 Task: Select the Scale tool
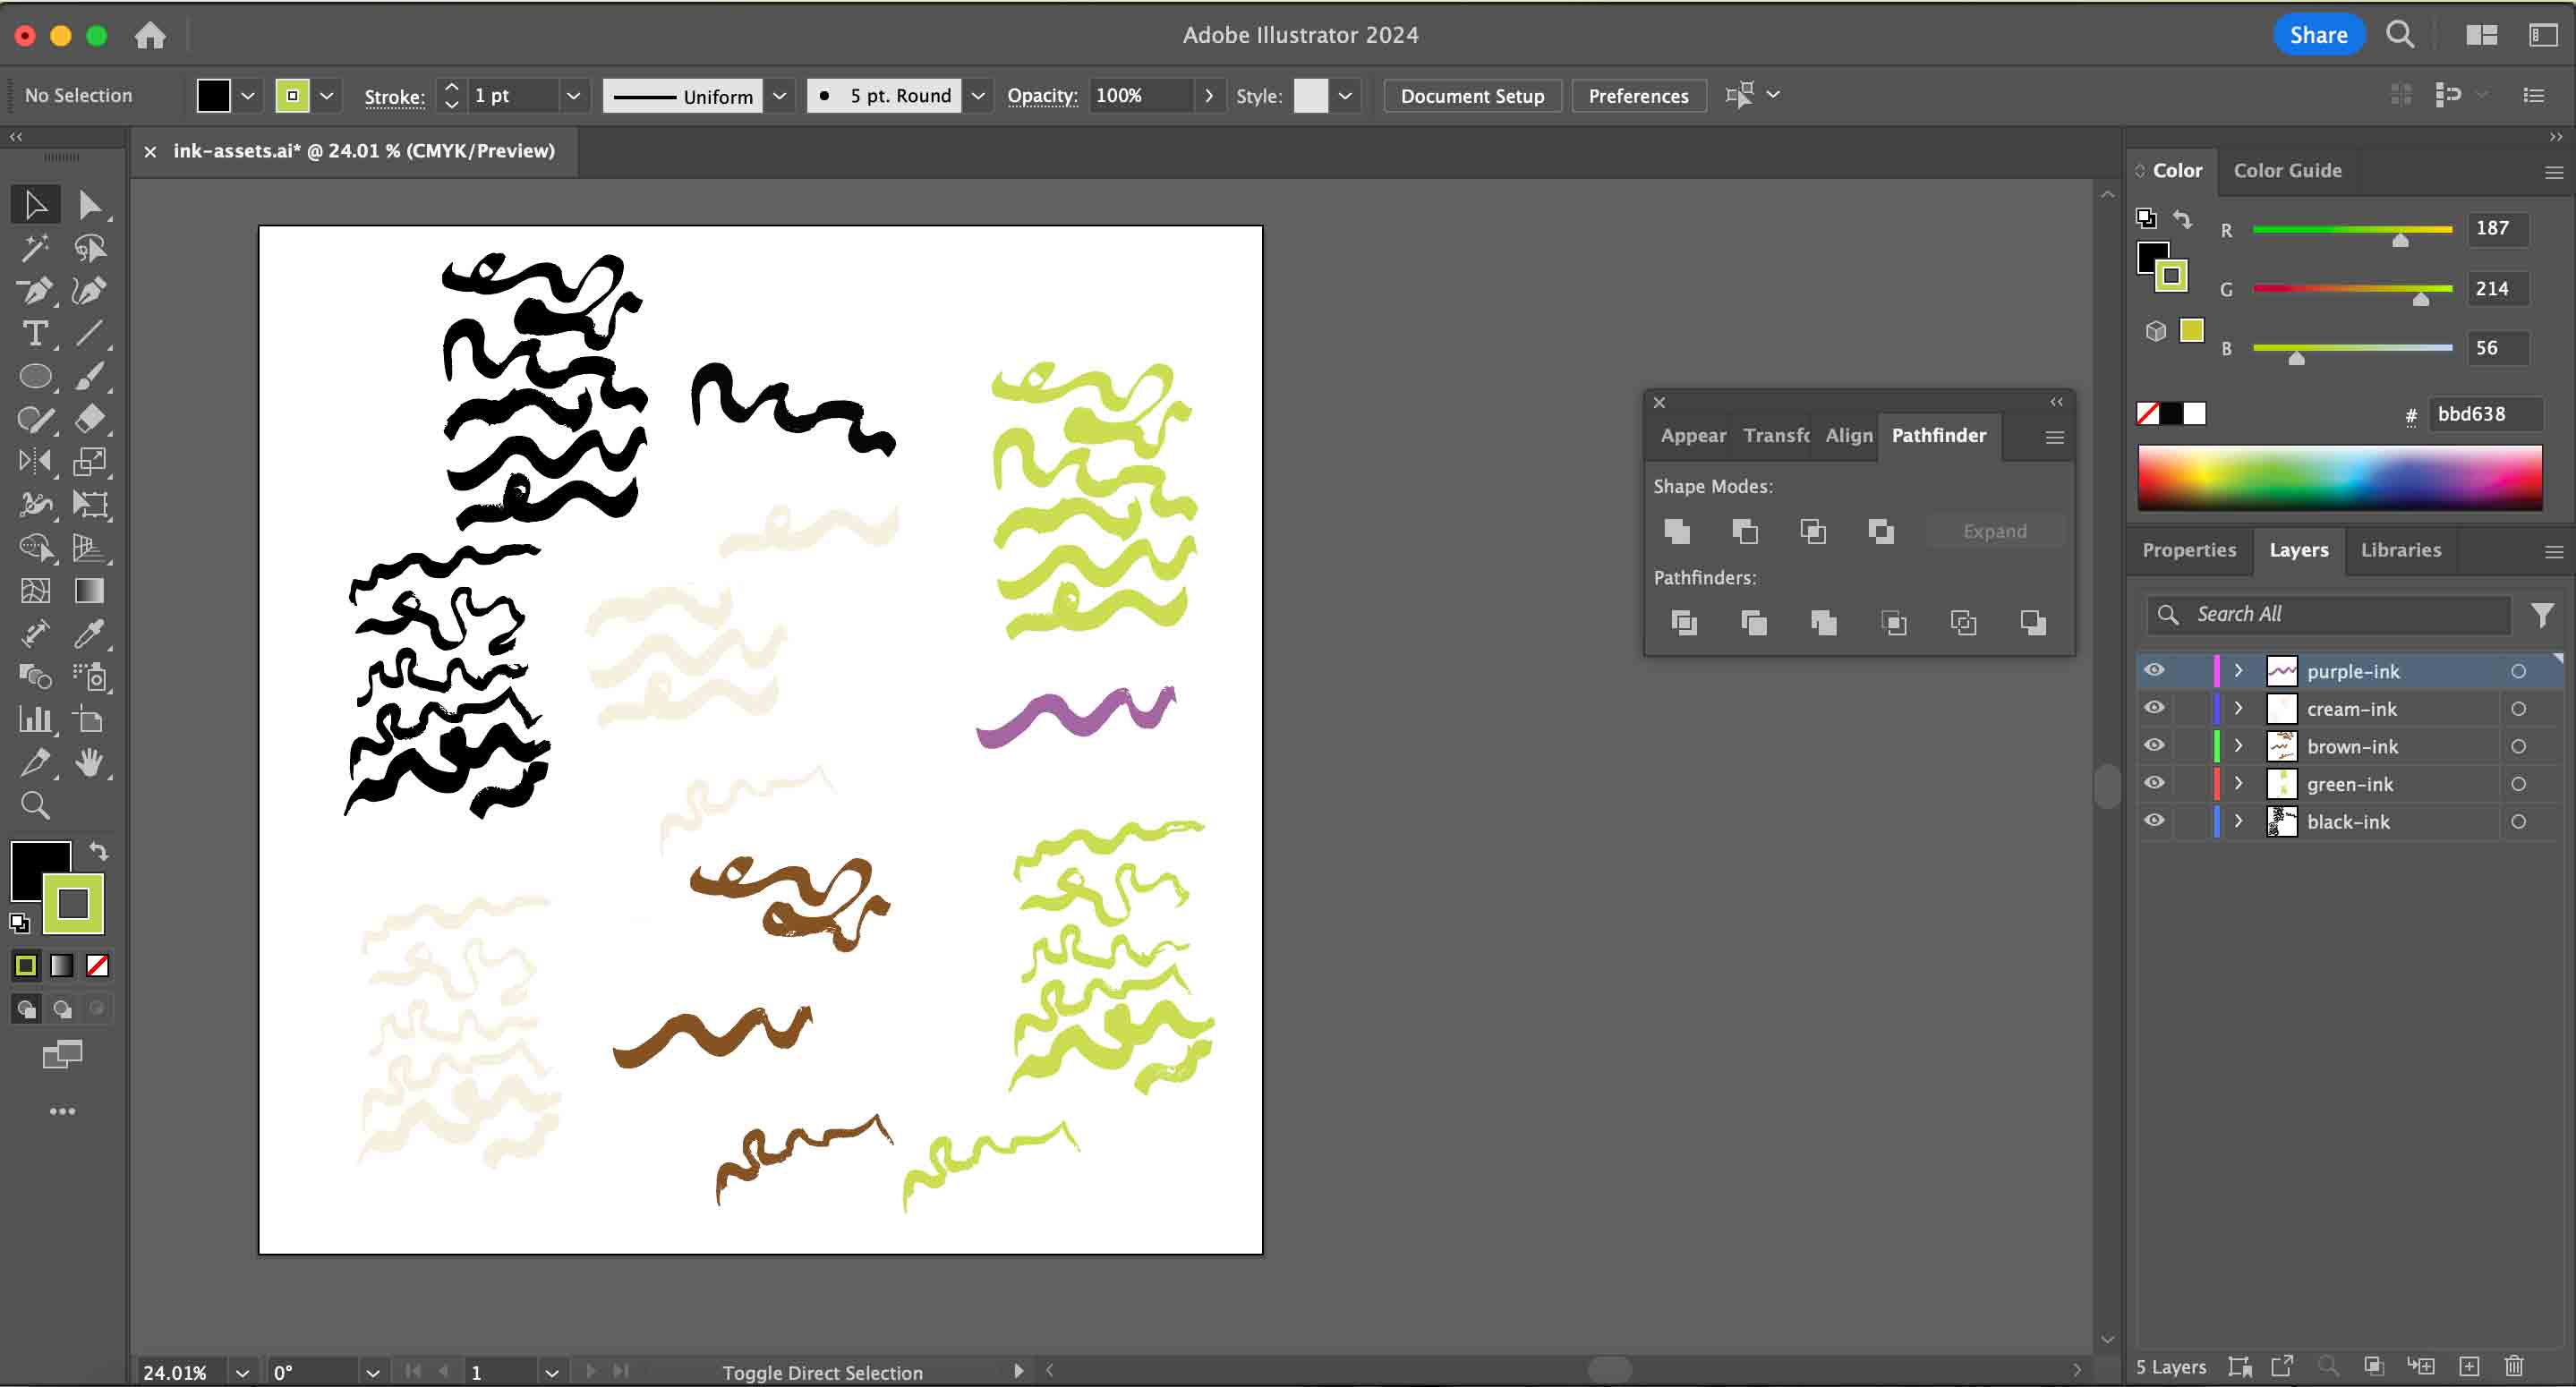[x=89, y=461]
